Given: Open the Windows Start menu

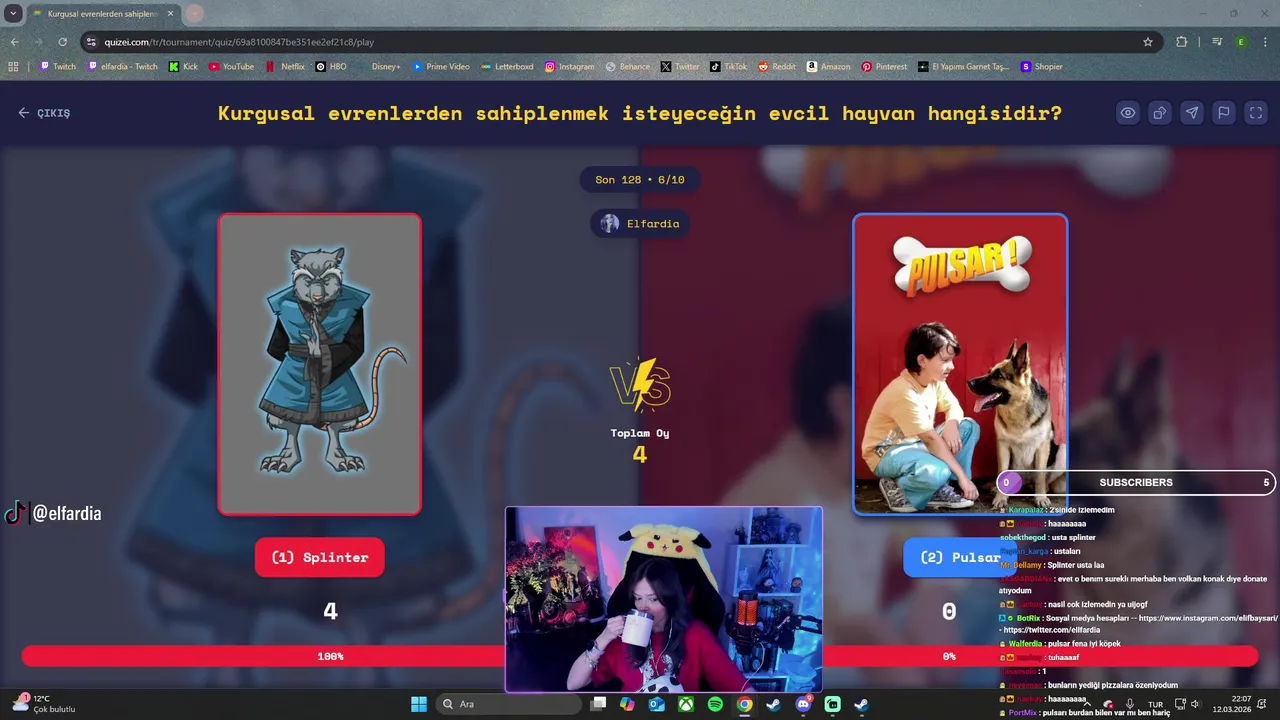Looking at the screenshot, I should (x=418, y=704).
